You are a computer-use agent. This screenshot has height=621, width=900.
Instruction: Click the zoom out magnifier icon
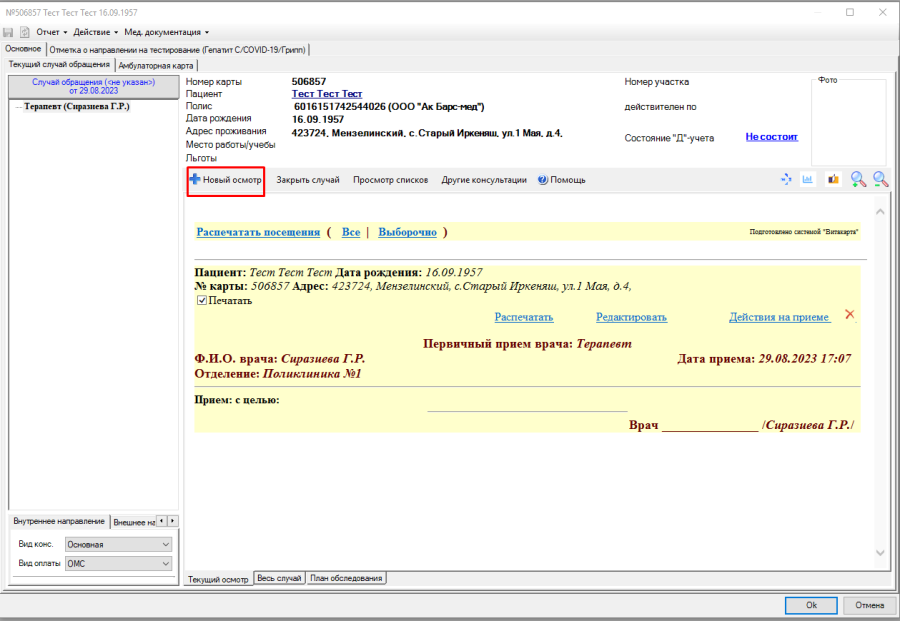pyautogui.click(x=880, y=180)
